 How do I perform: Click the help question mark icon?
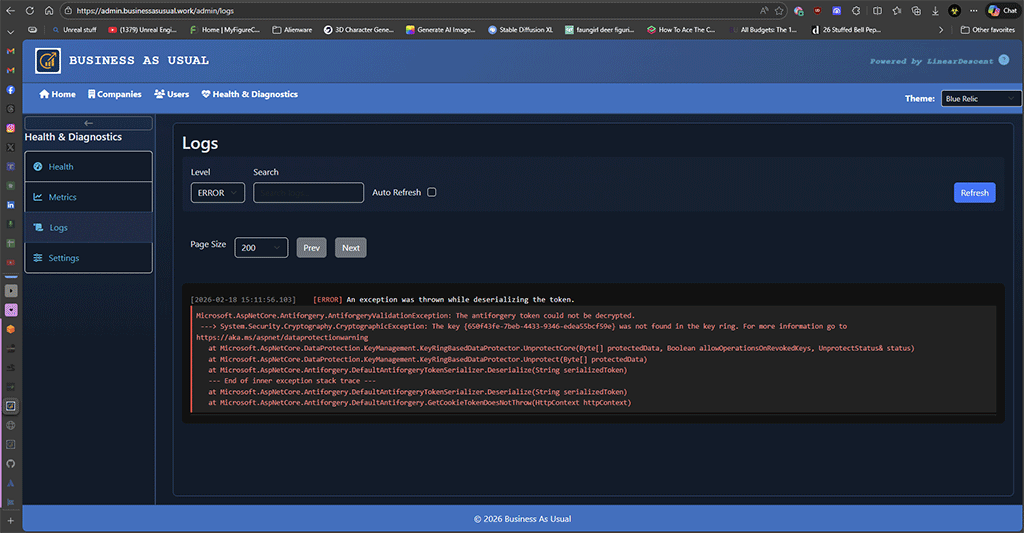(1004, 61)
